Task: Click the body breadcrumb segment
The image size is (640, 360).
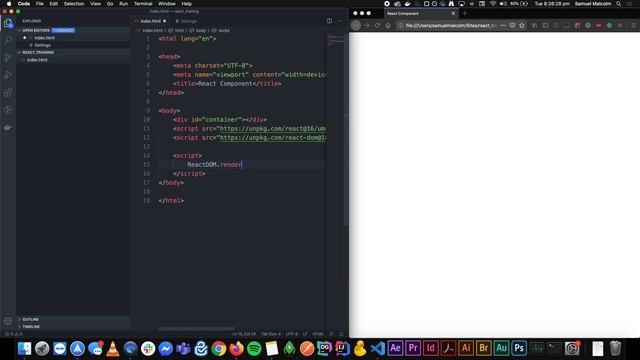Action: click(201, 30)
